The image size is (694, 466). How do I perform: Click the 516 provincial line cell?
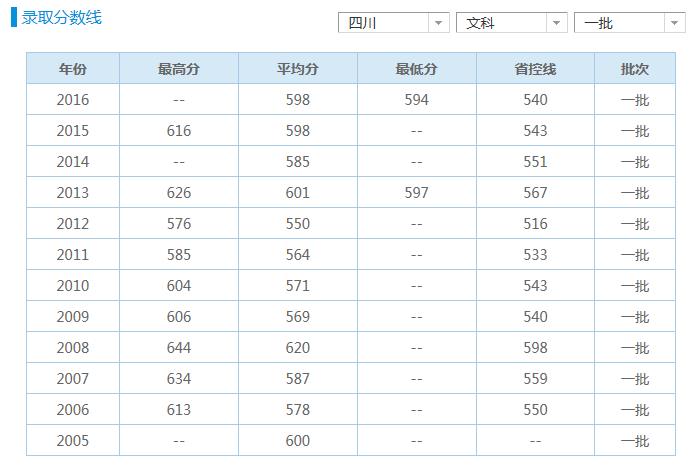(x=535, y=224)
